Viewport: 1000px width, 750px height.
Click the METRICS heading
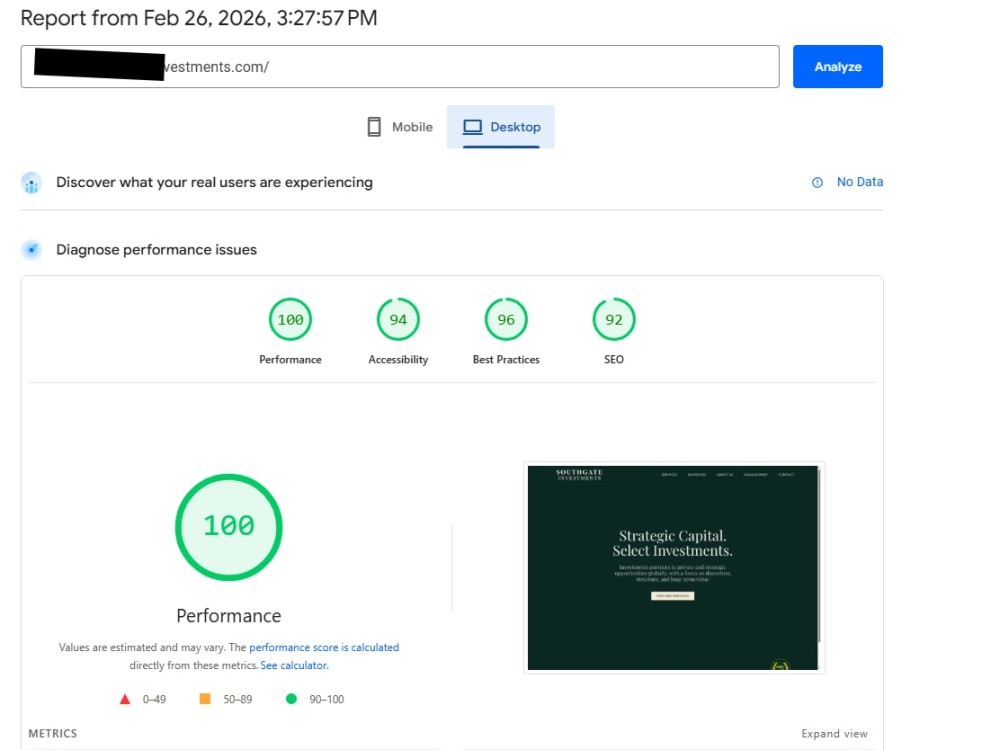point(53,733)
